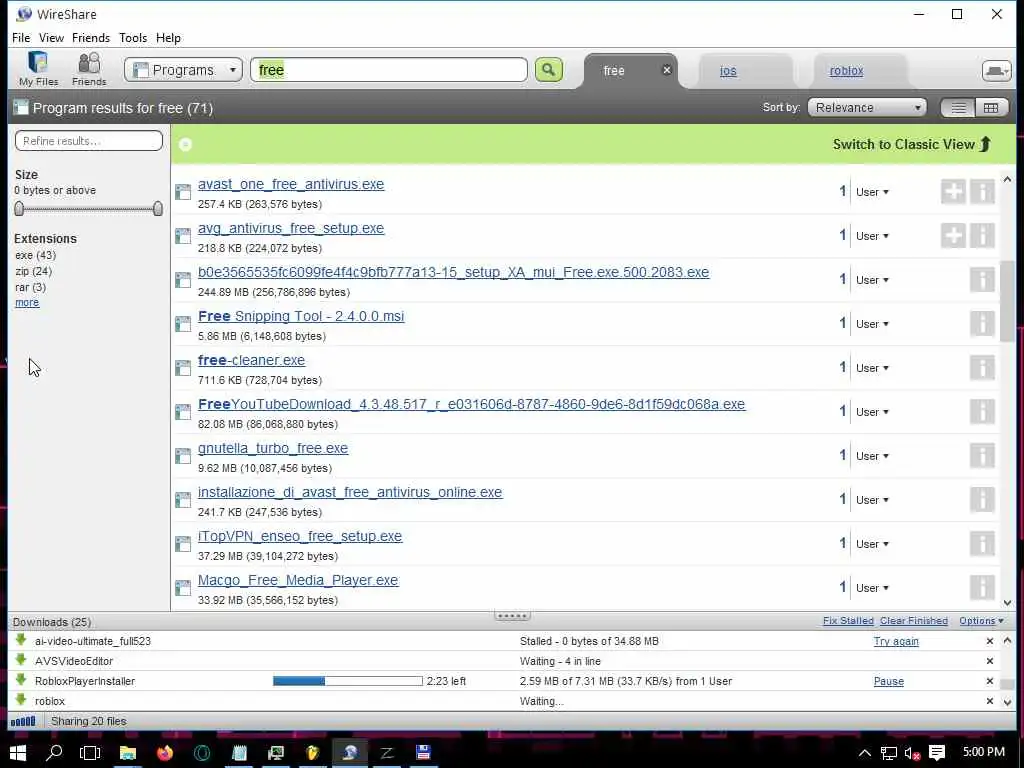Expand User dropdown for free-cleaner.exe
Screen dimensions: 1024x768
click(x=872, y=368)
